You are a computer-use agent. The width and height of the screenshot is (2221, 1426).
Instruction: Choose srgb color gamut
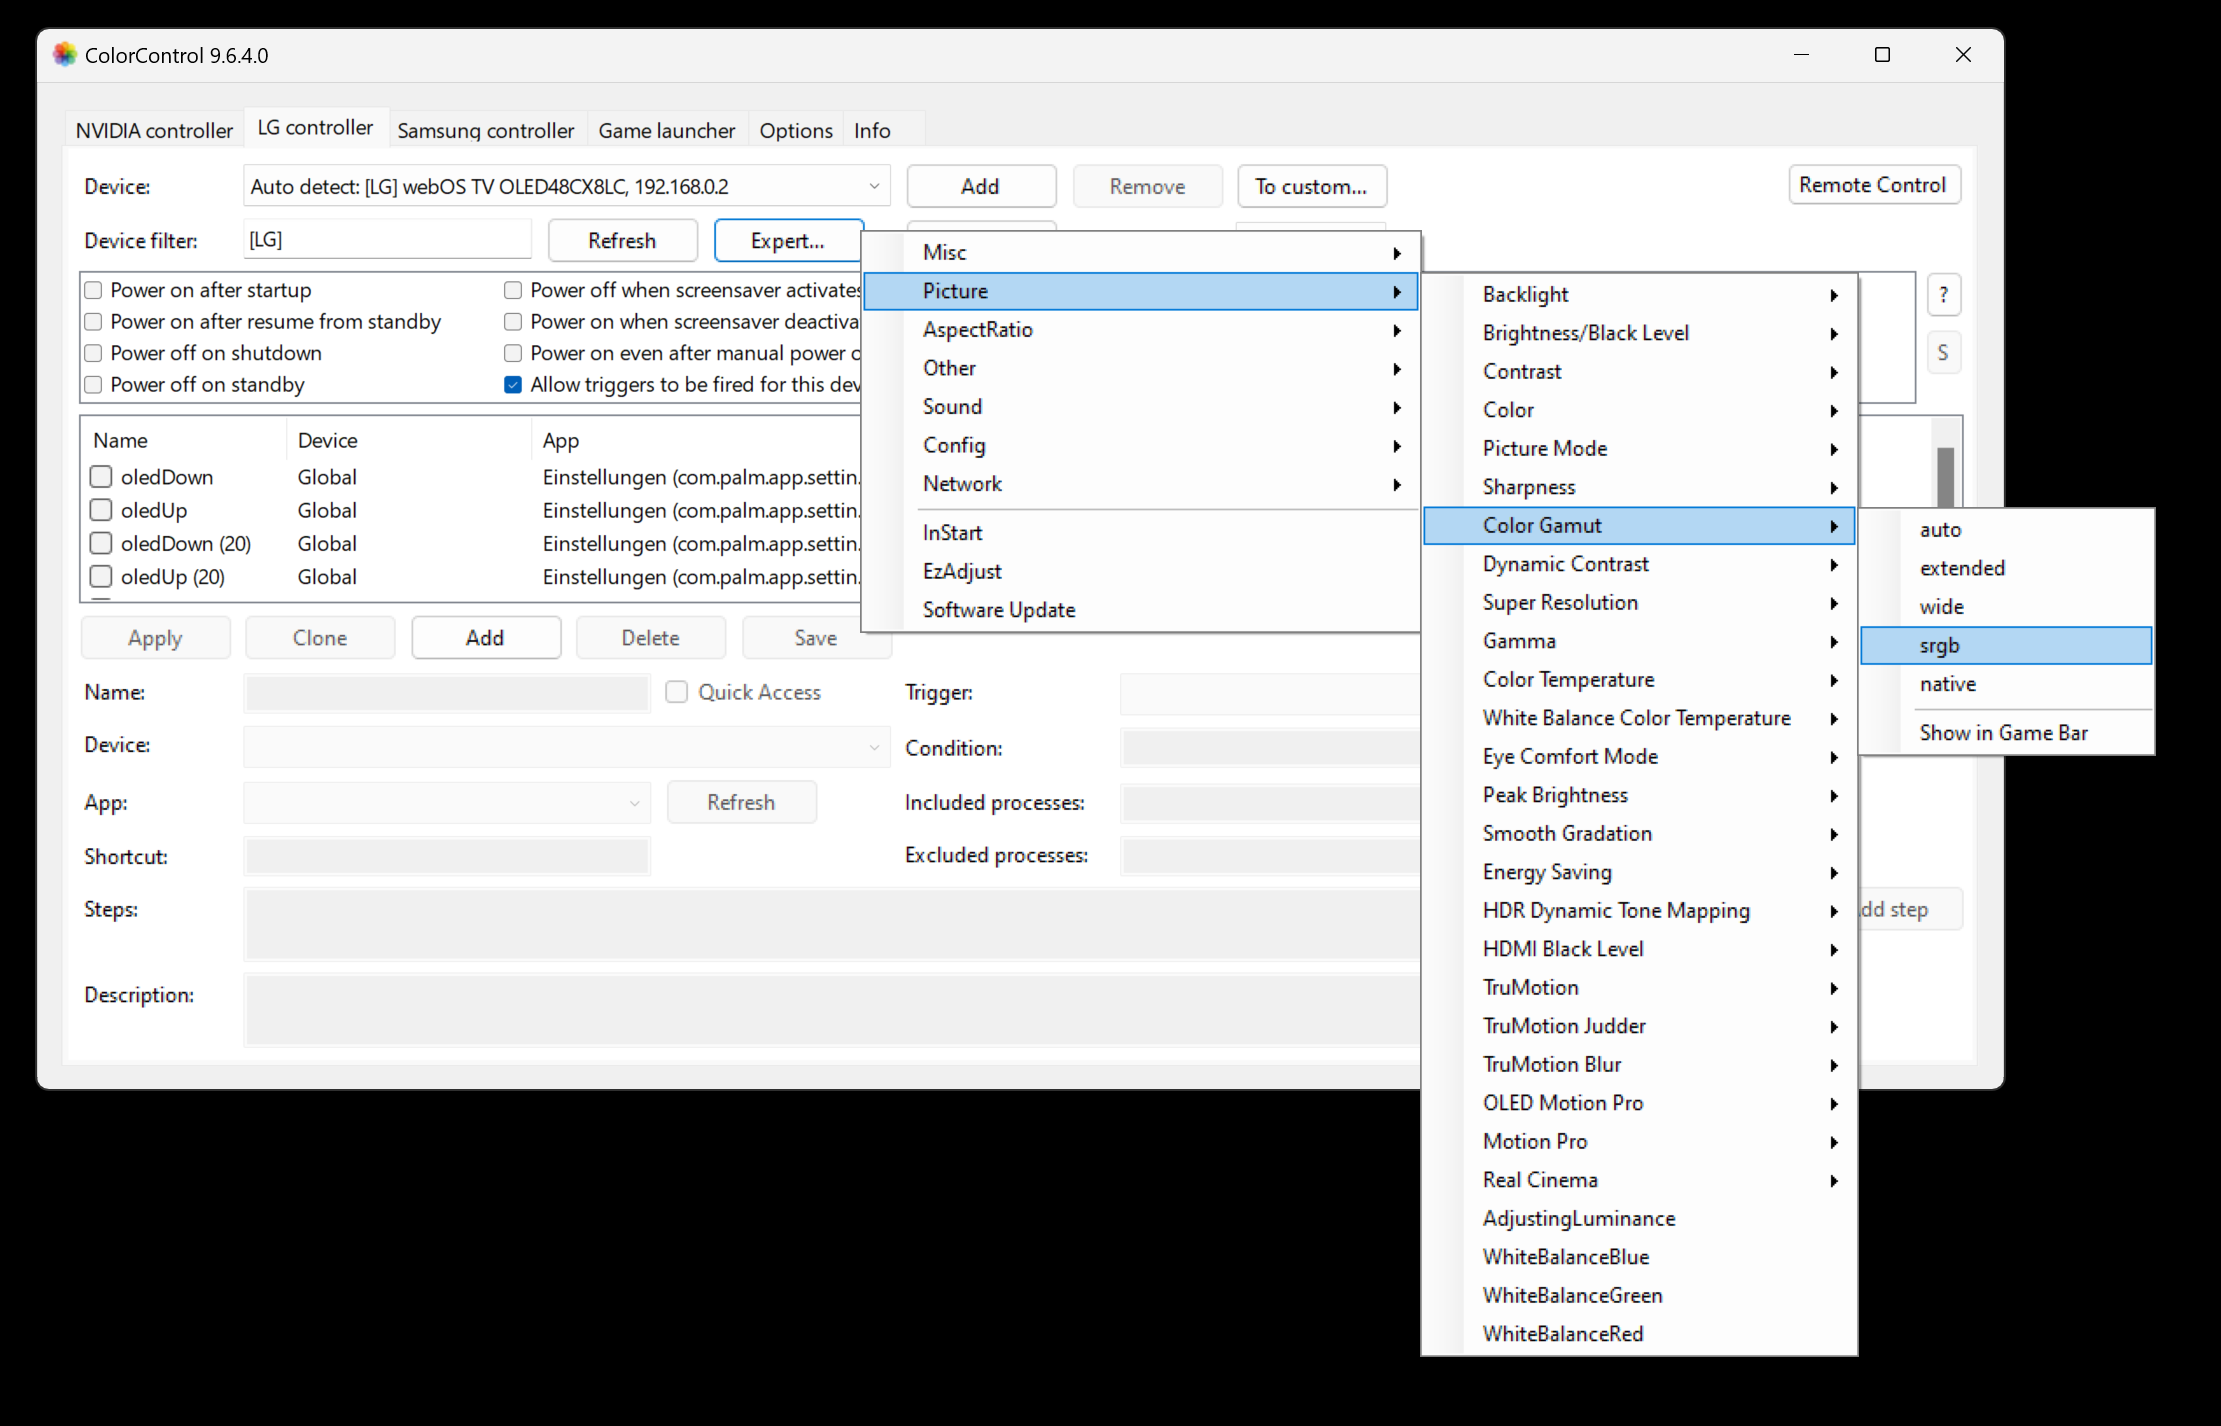pos(2006,646)
